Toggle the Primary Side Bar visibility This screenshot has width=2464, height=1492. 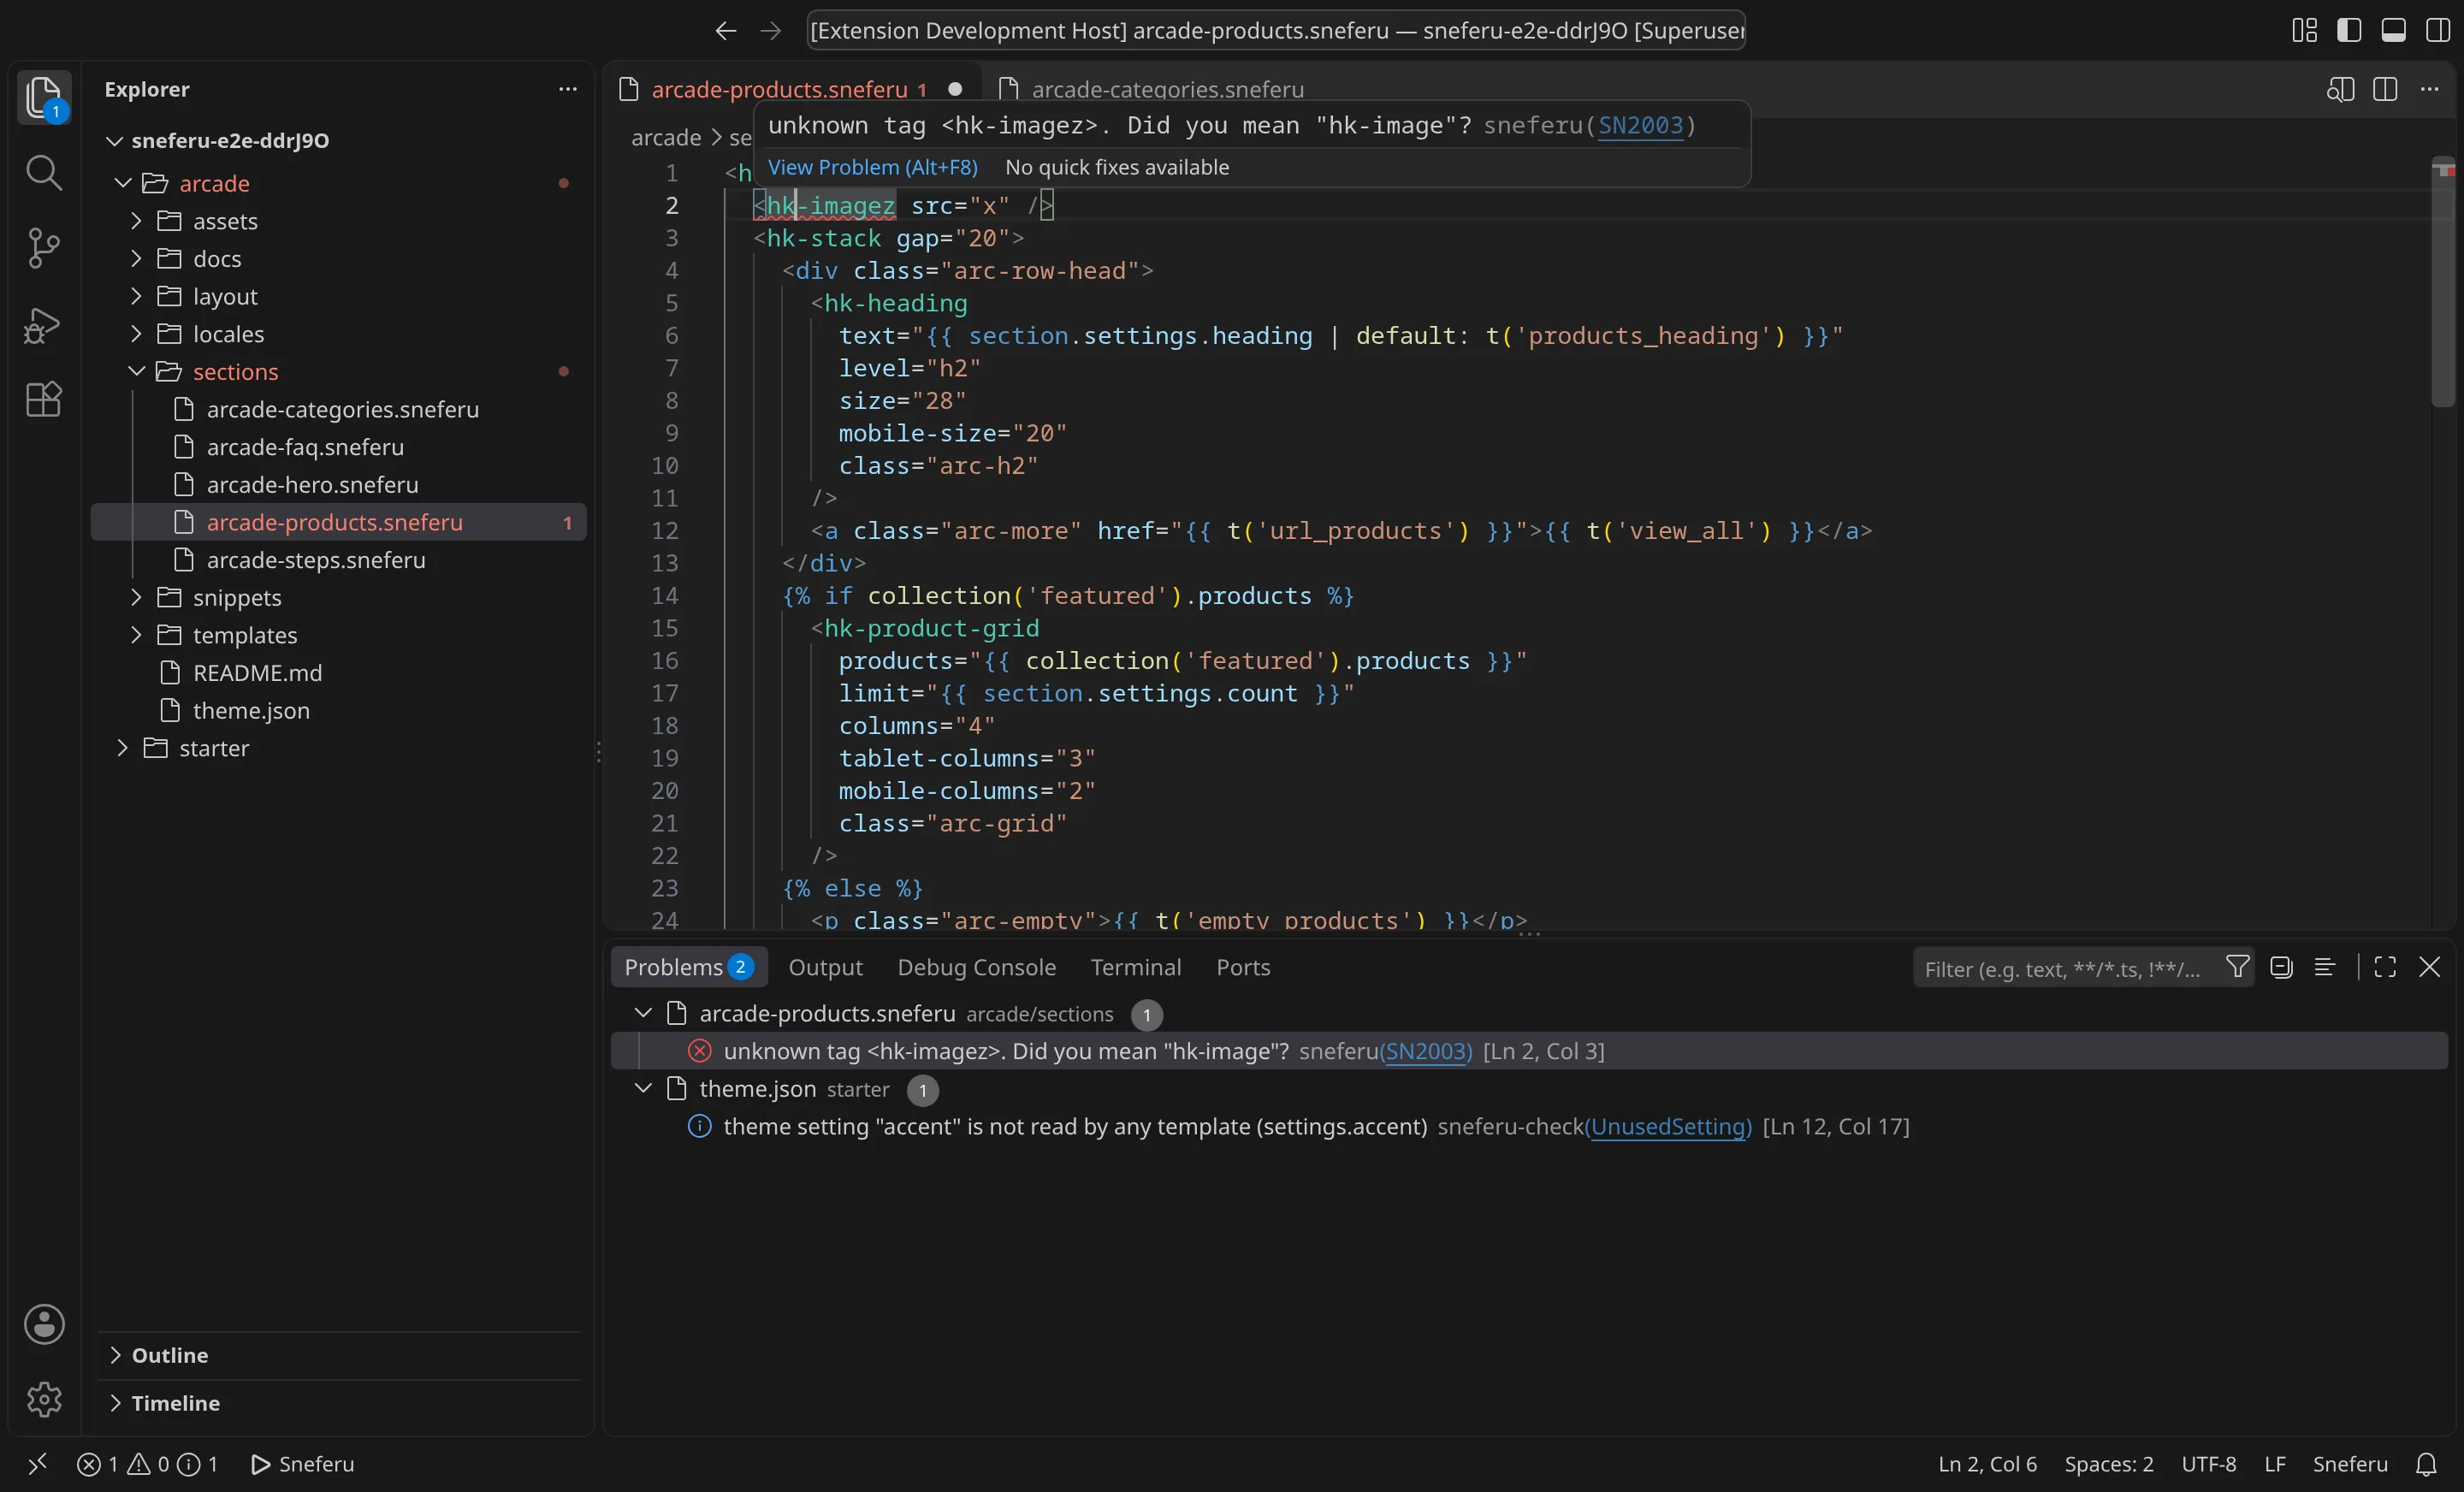tap(2349, 30)
